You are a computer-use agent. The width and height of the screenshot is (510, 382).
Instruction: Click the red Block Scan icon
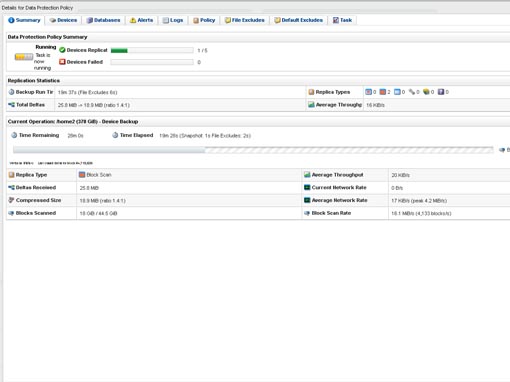click(82, 174)
